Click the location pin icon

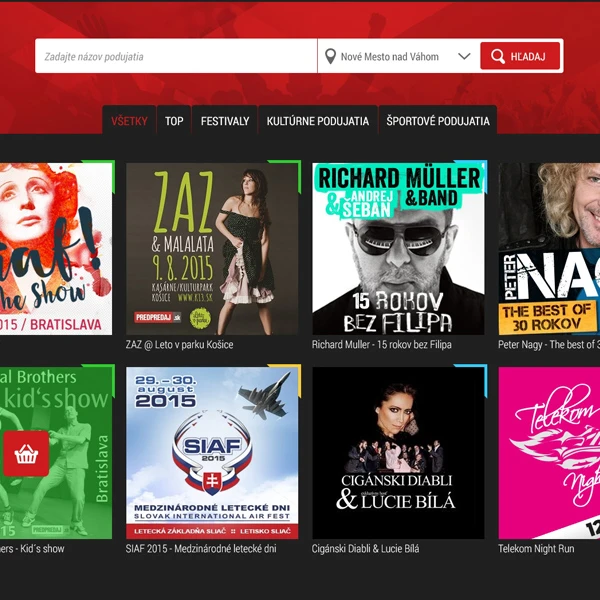point(330,57)
